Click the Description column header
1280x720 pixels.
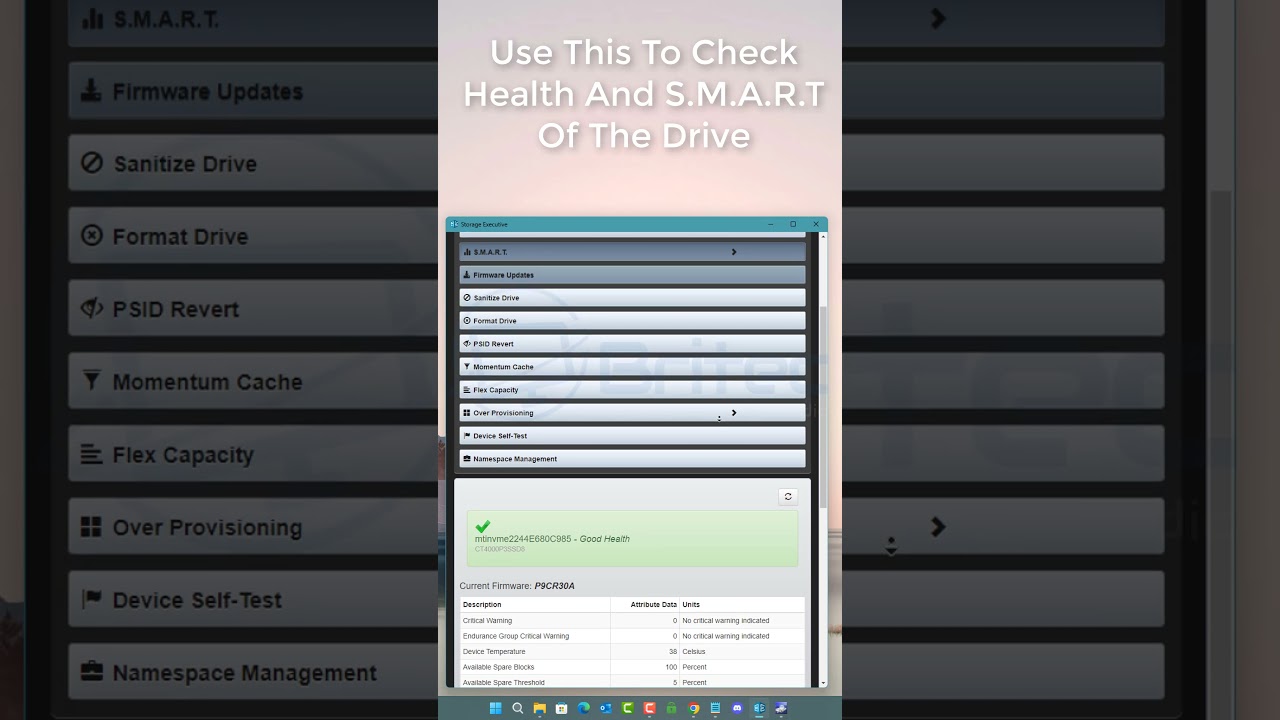[x=482, y=605]
